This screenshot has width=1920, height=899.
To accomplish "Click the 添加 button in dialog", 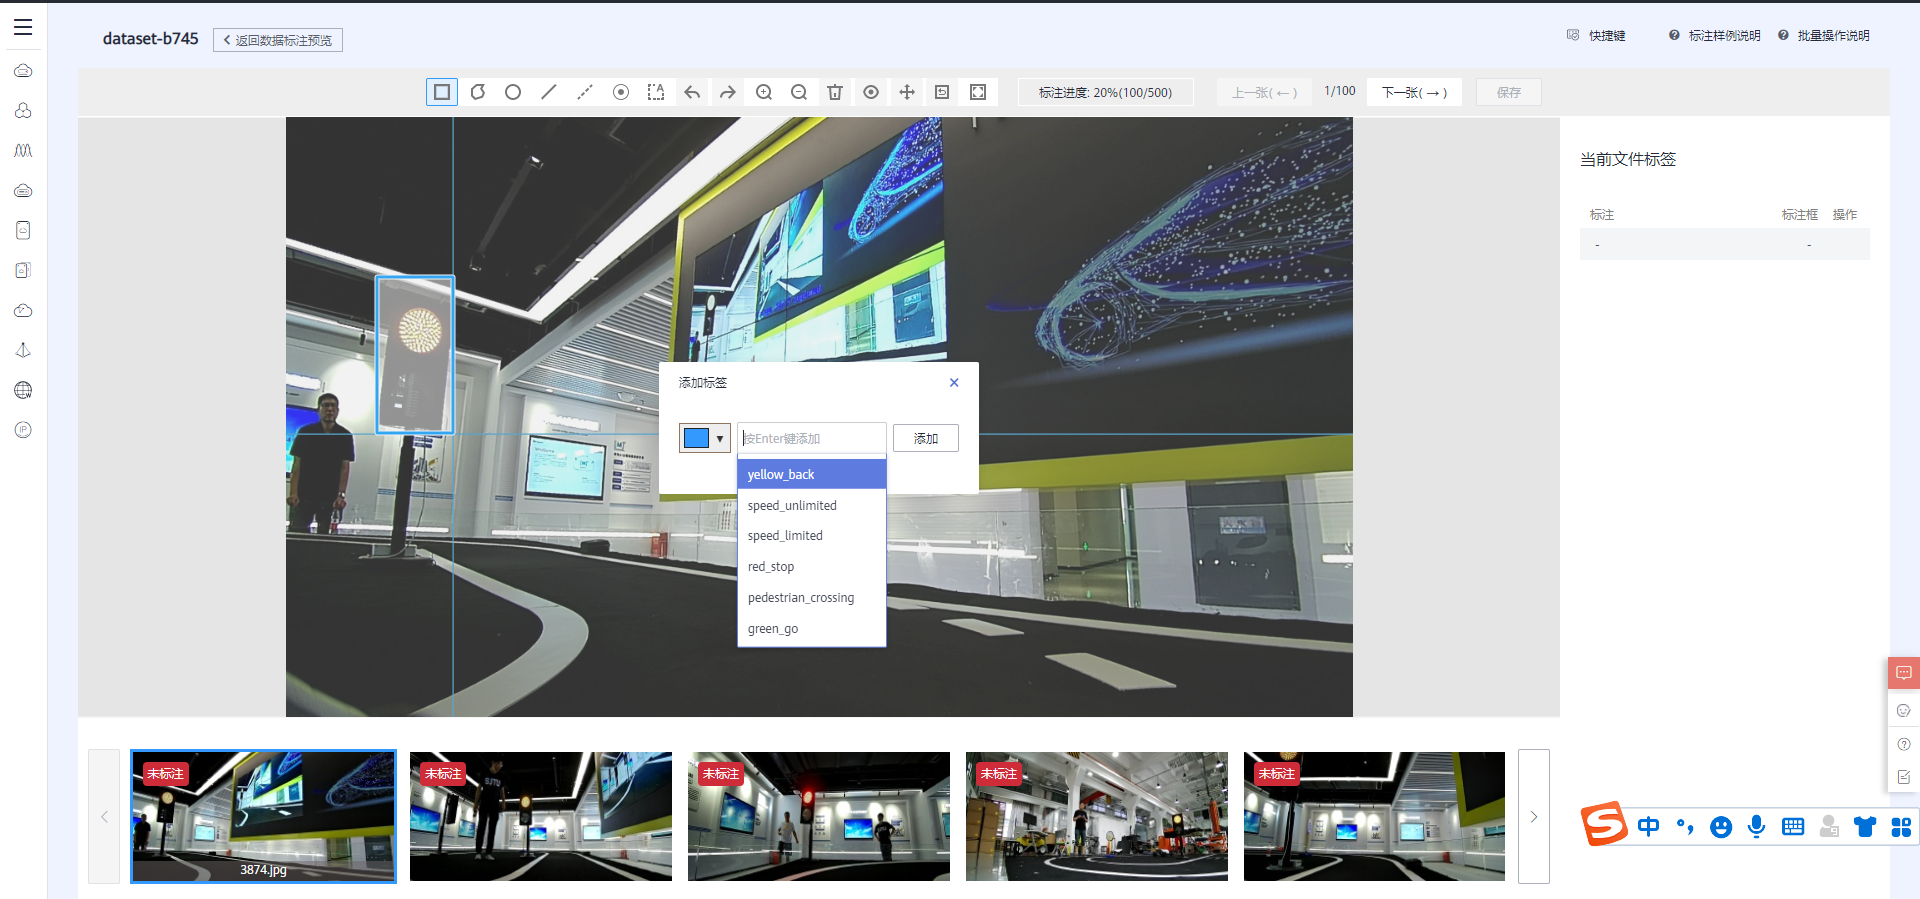I will click(x=925, y=438).
